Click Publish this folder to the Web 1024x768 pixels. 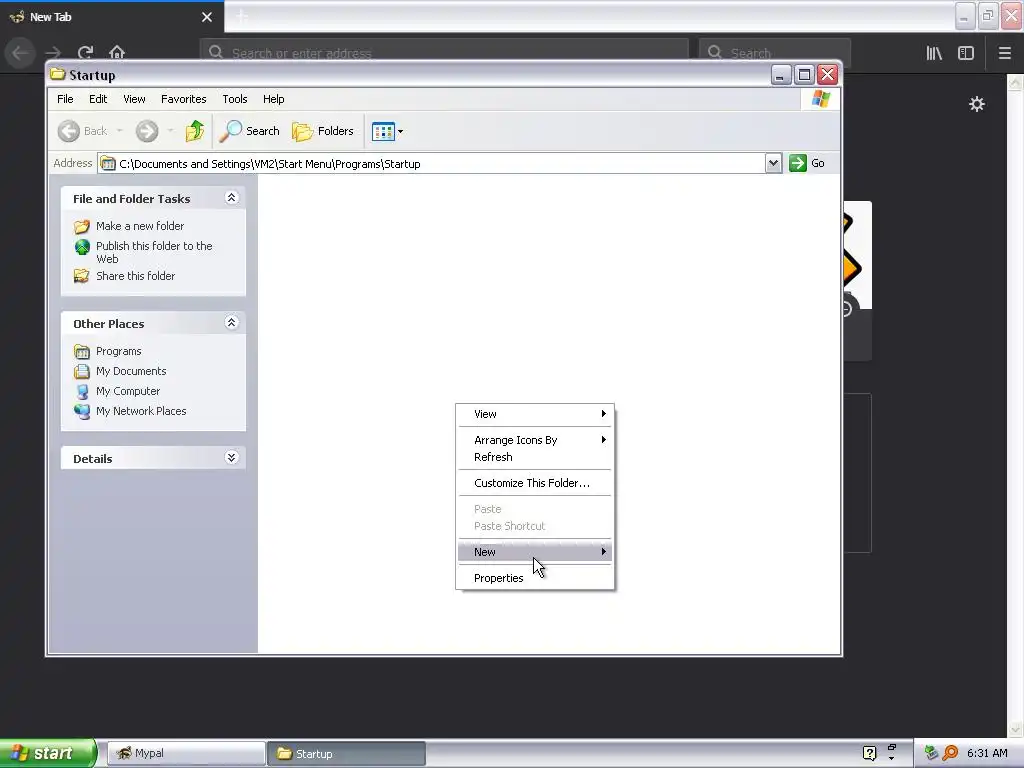154,252
